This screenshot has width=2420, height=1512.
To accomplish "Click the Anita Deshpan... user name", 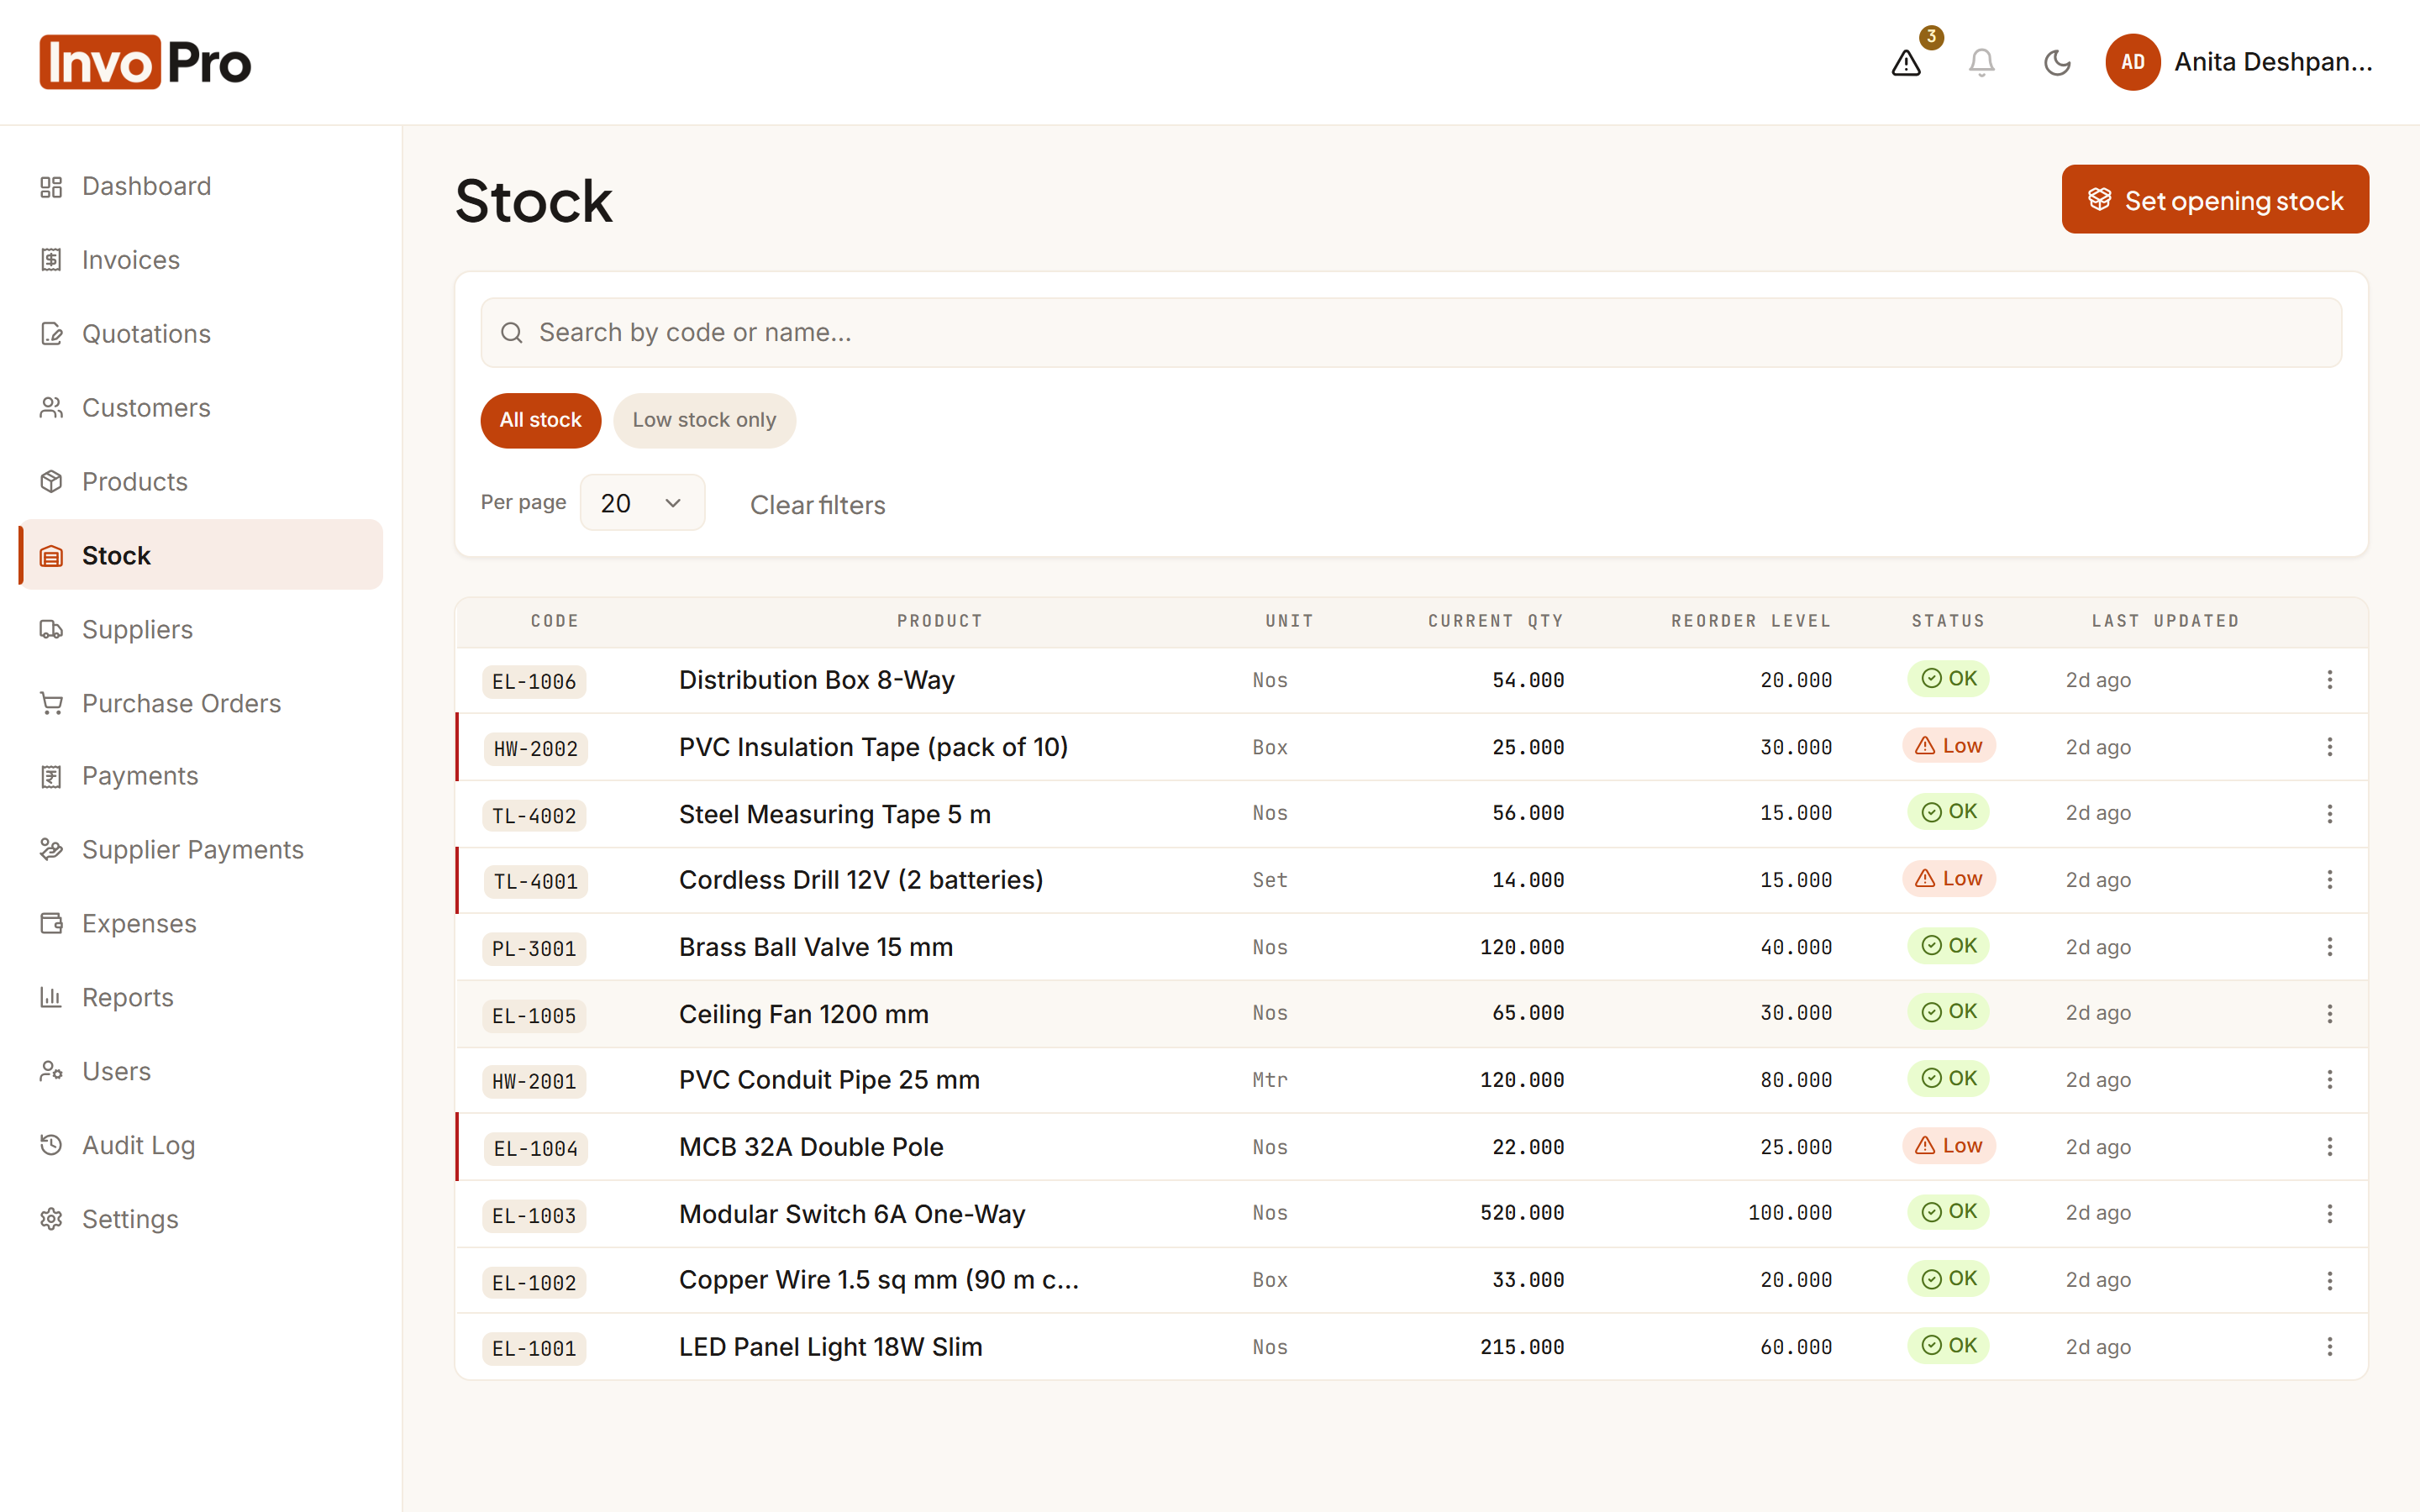I will point(2273,62).
